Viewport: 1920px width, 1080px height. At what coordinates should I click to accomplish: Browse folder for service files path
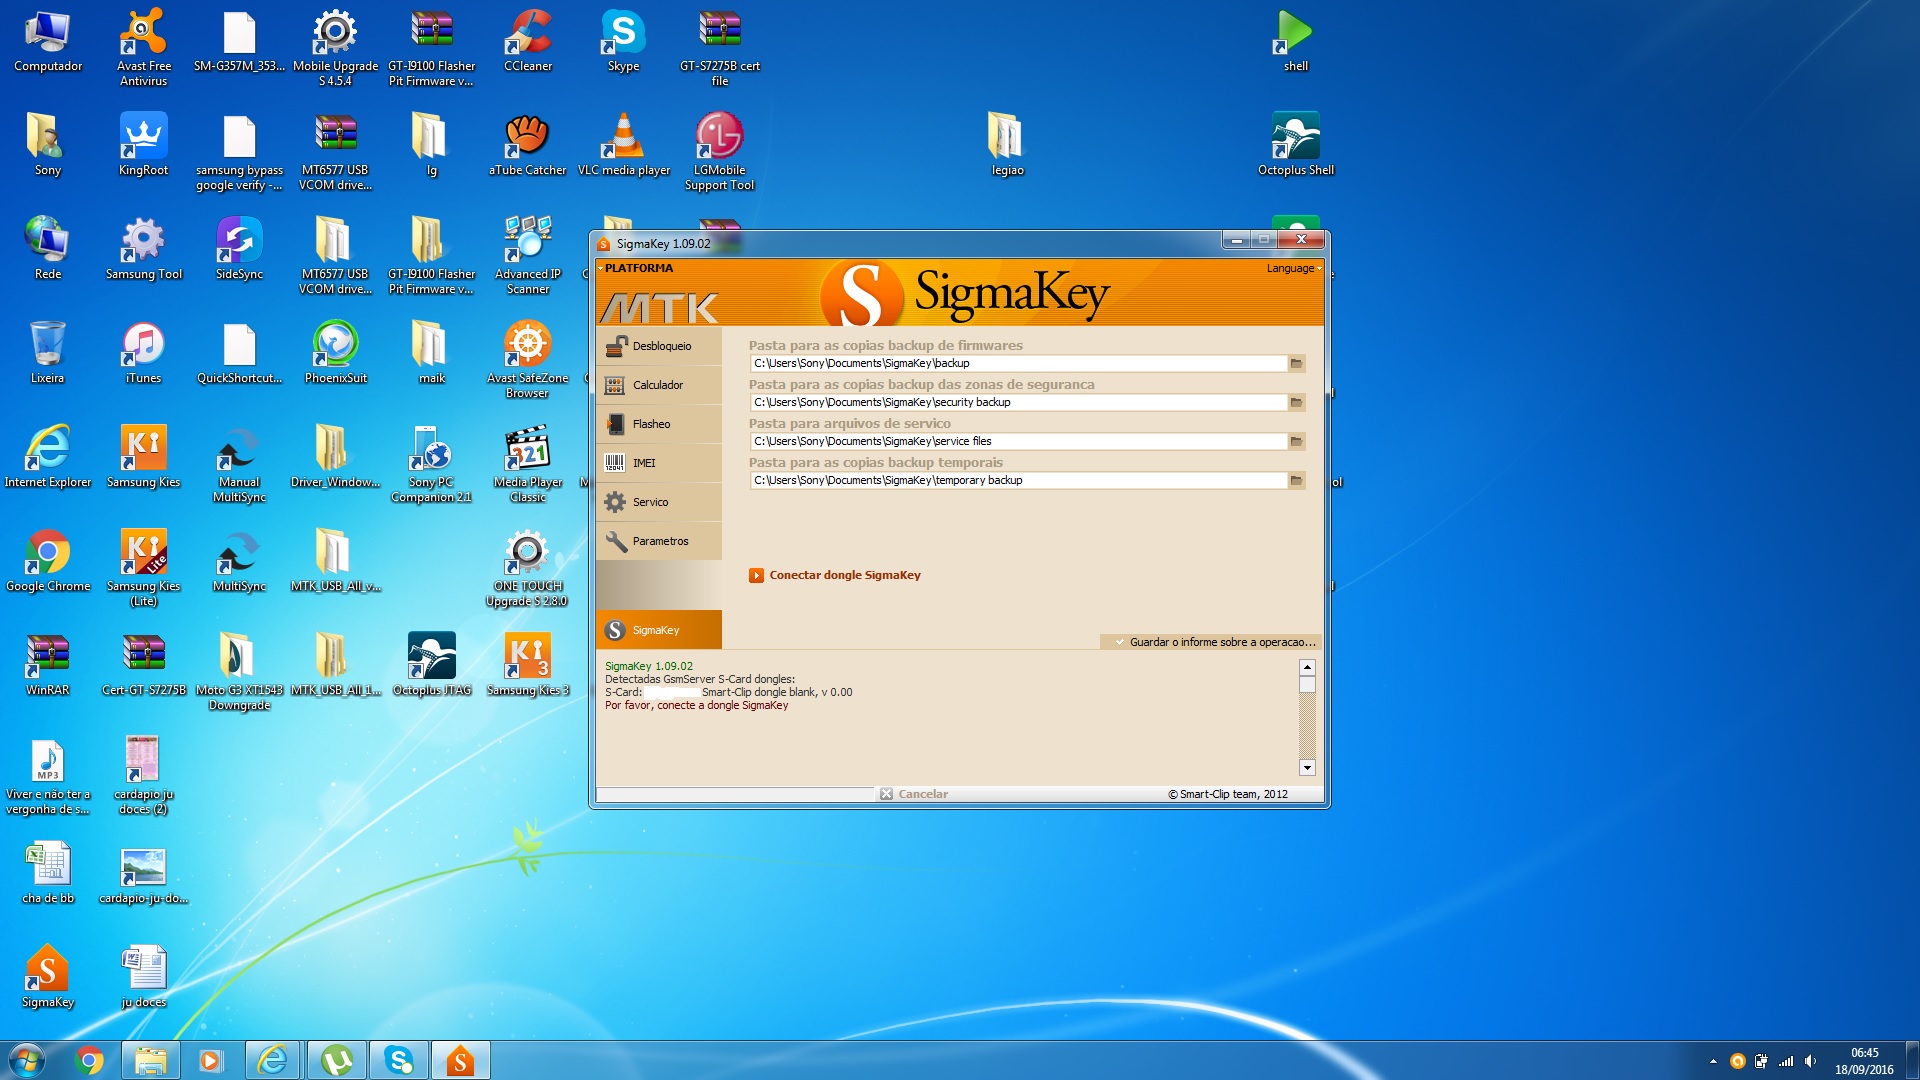tap(1296, 441)
